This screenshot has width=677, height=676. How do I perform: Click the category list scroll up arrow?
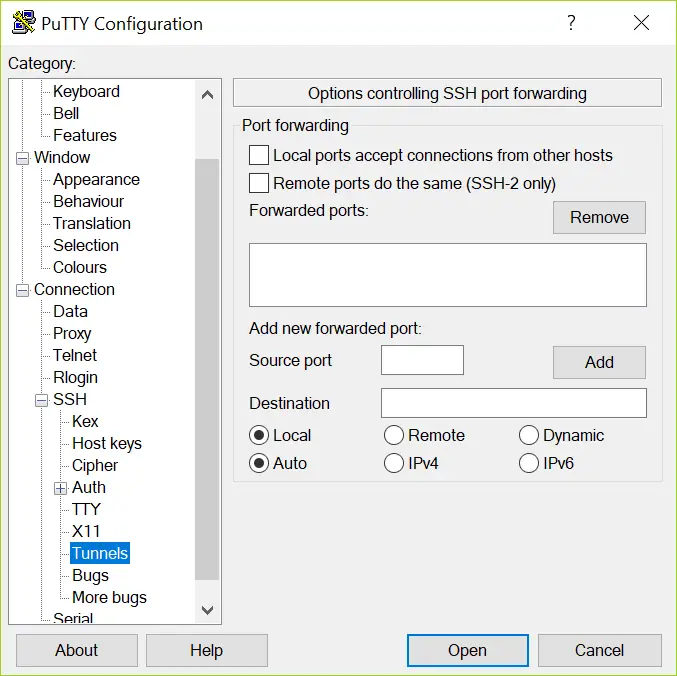[x=208, y=95]
